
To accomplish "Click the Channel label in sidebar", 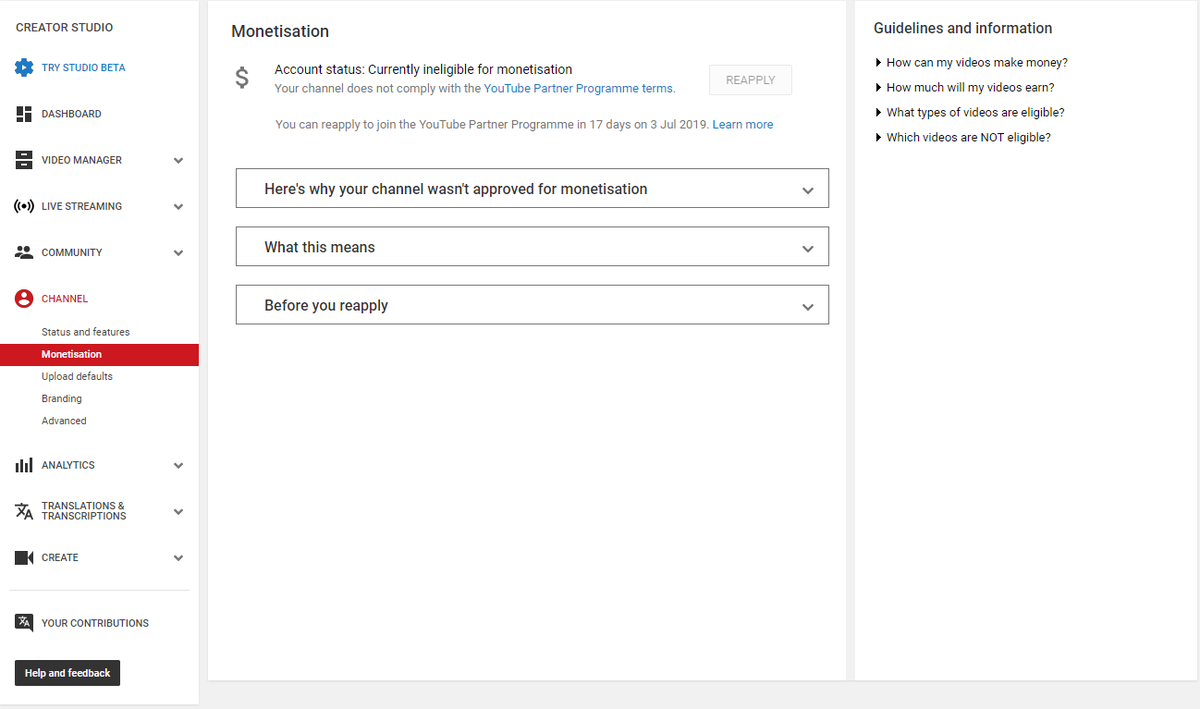I will click(64, 299).
